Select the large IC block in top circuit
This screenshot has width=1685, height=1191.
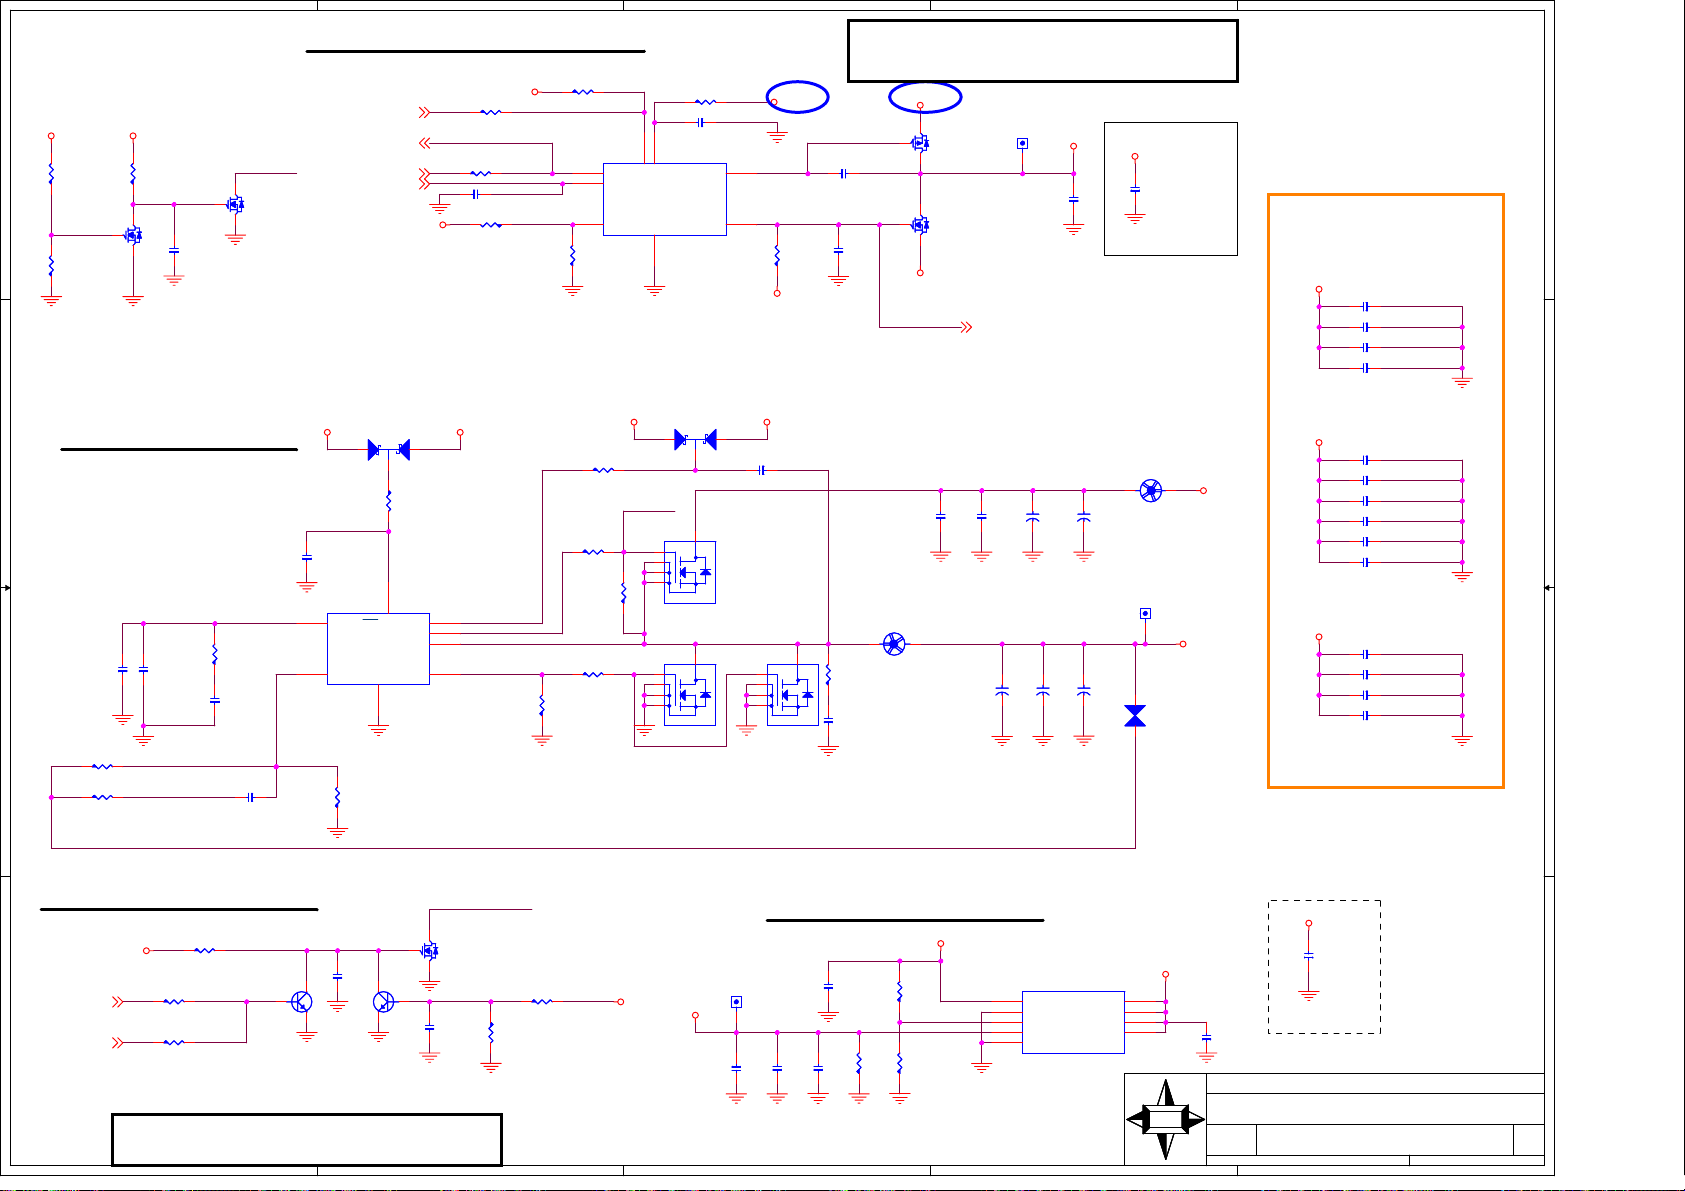pos(665,200)
